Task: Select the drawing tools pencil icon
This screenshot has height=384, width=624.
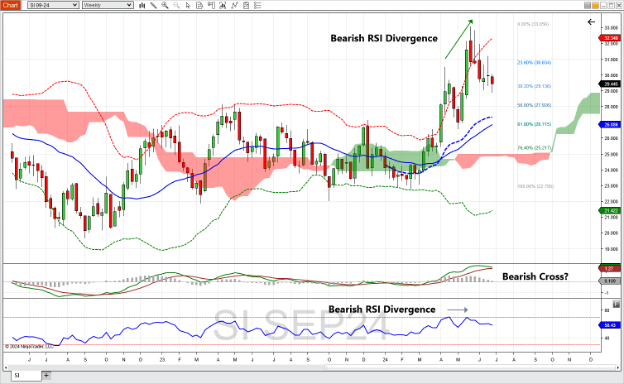Action: (x=154, y=5)
